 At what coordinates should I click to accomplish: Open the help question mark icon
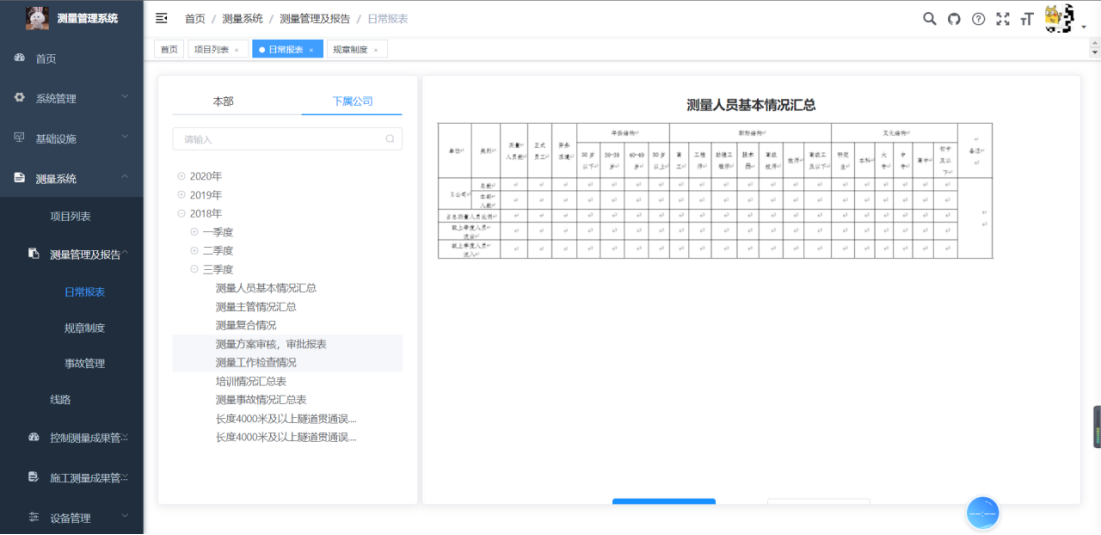tap(978, 19)
